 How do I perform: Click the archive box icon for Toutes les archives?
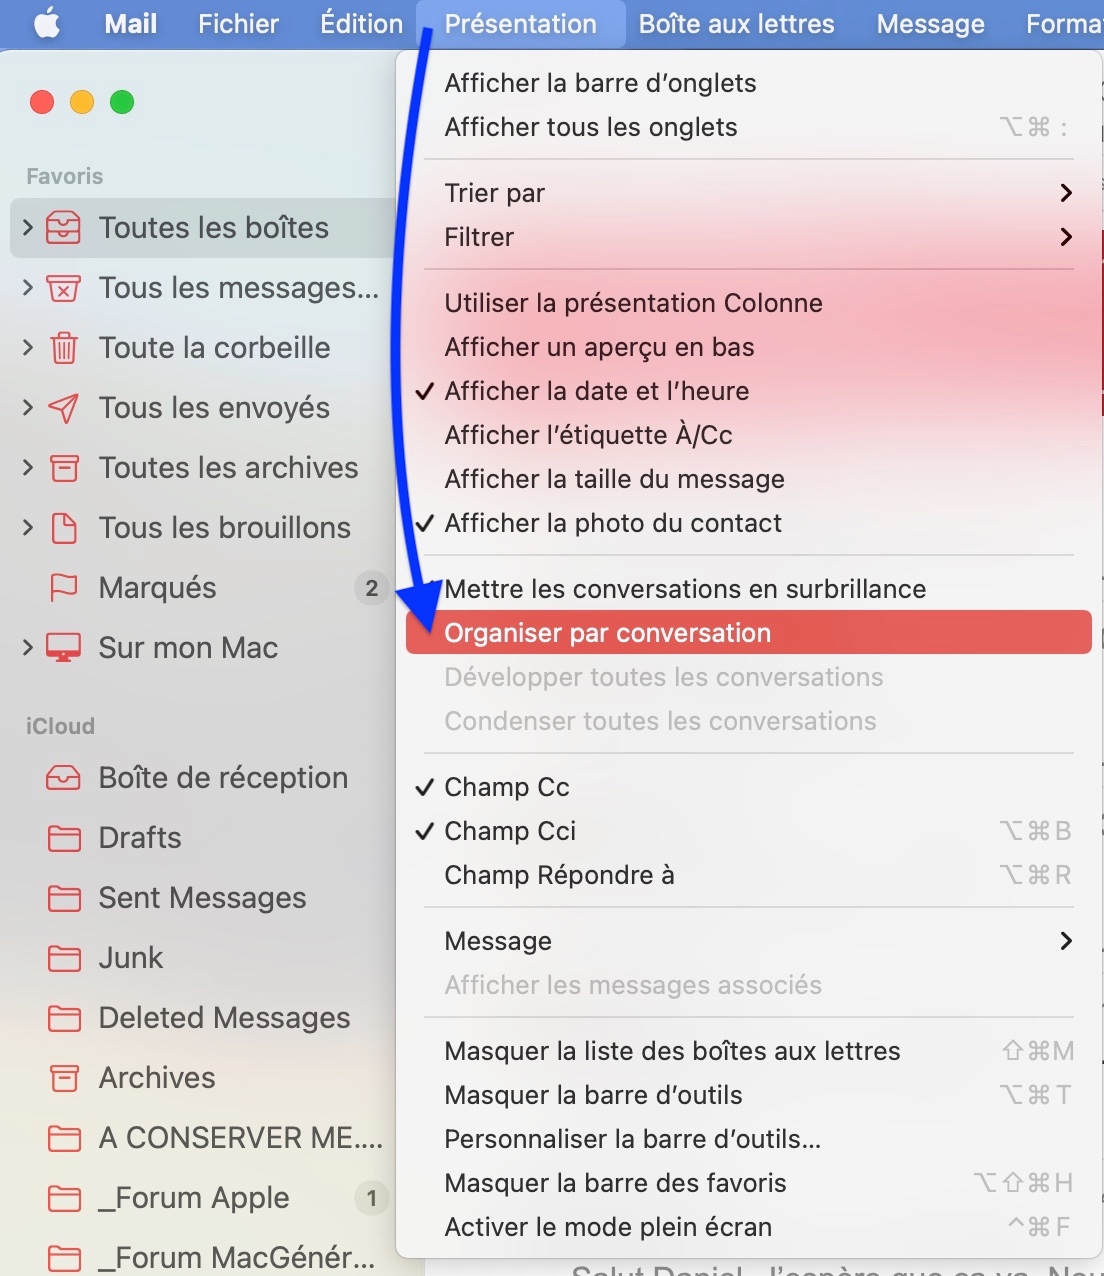pyautogui.click(x=64, y=468)
